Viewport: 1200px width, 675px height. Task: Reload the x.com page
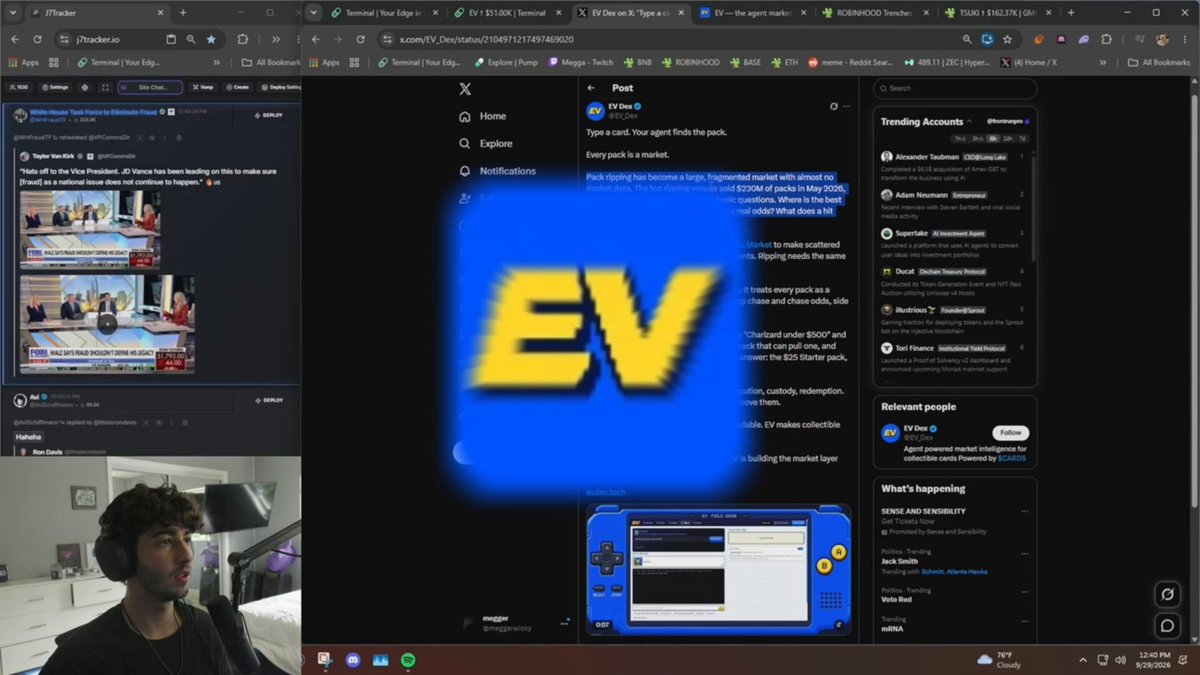(361, 39)
